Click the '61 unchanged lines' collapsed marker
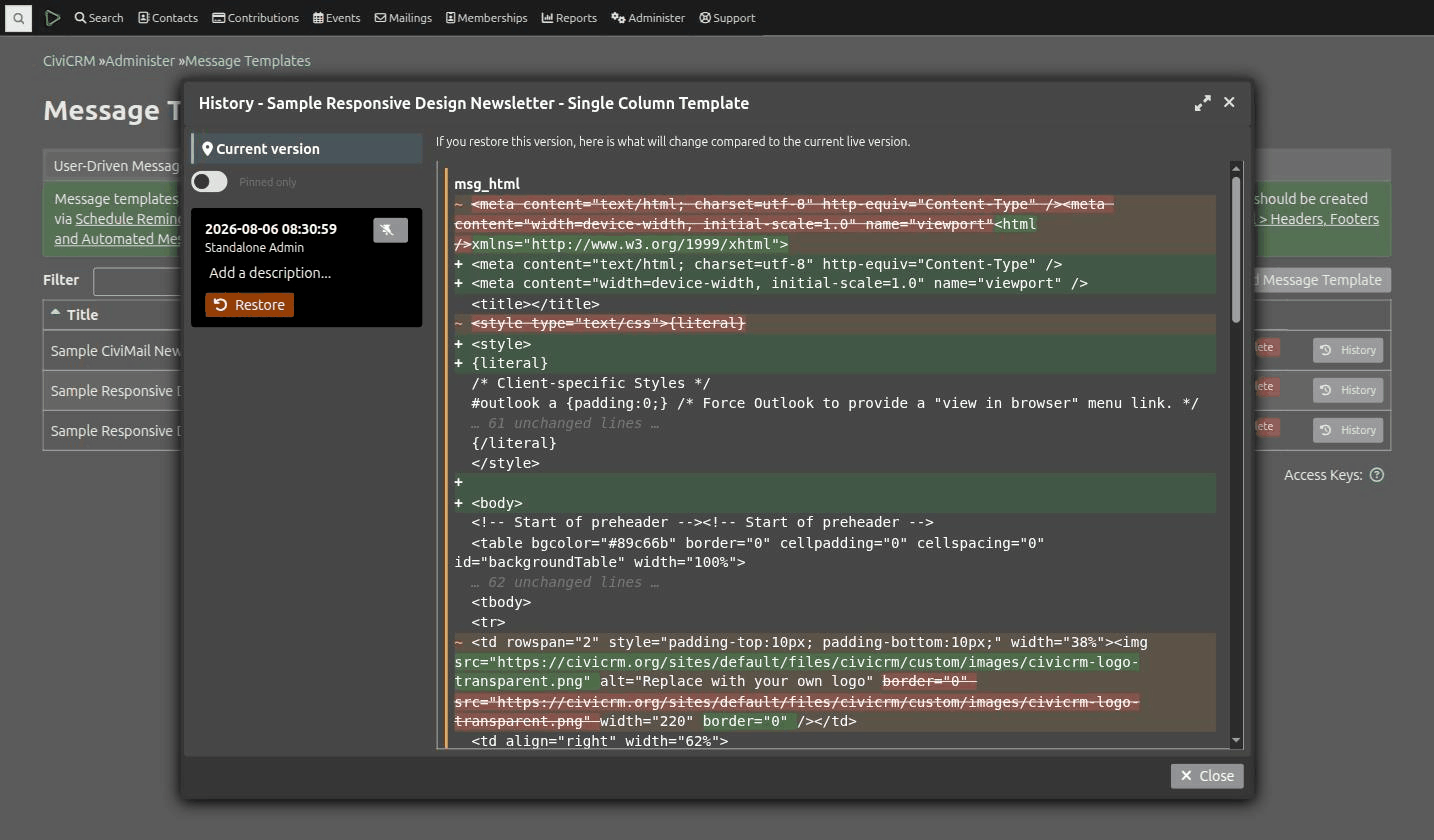This screenshot has width=1434, height=840. click(x=565, y=423)
